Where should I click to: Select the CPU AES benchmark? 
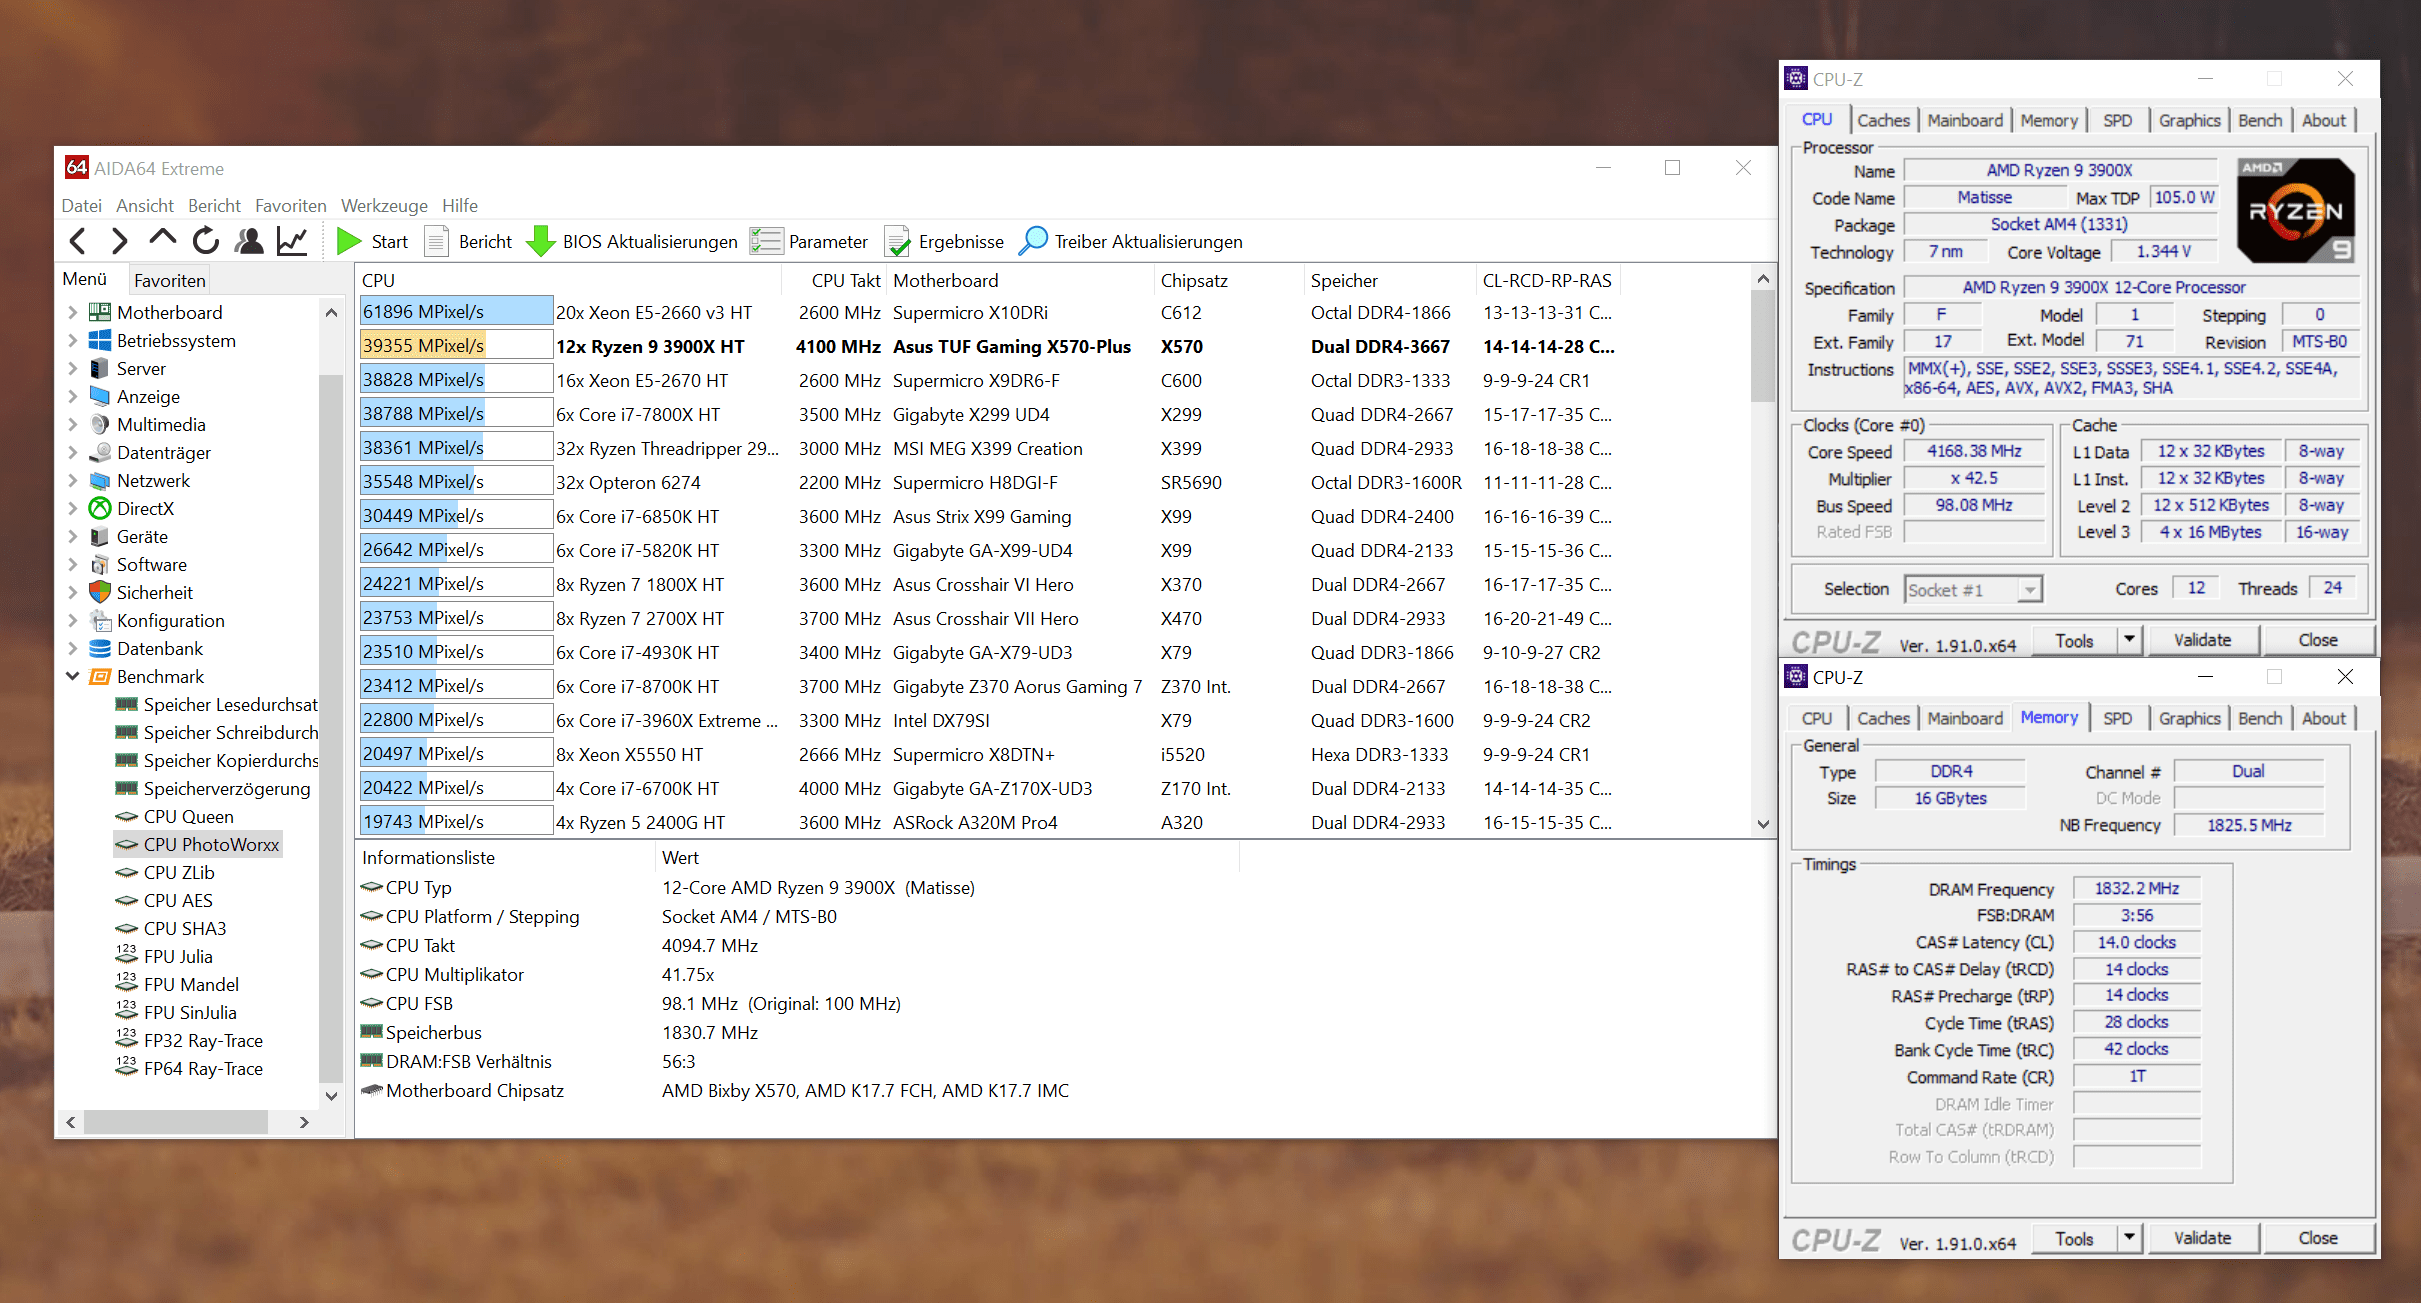178,900
